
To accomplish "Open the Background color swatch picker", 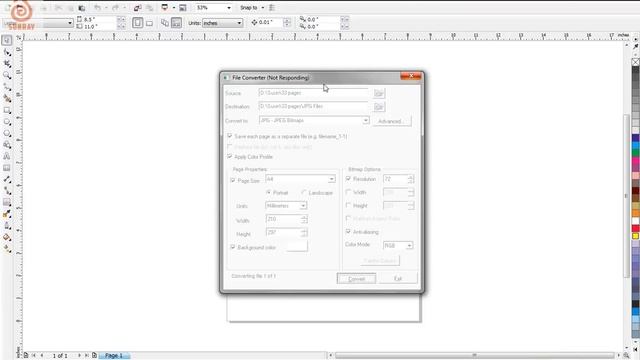I will [x=297, y=246].
